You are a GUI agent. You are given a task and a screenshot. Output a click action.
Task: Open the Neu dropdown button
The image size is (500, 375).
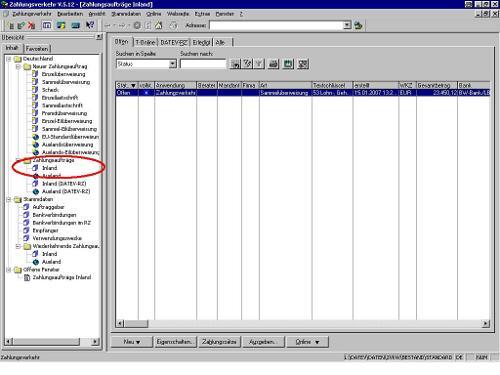coord(132,342)
